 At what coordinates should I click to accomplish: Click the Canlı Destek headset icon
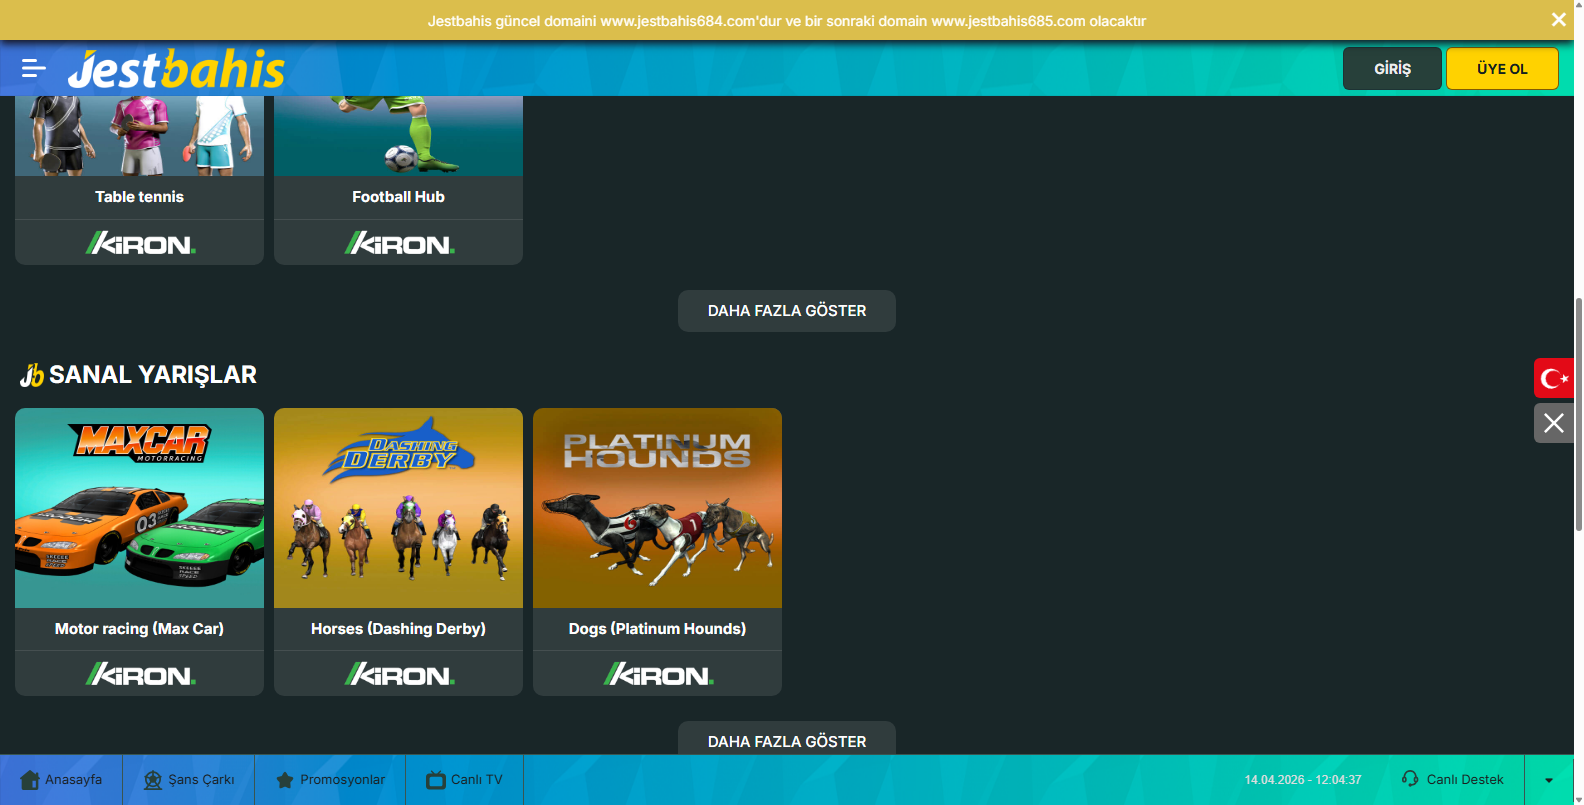(x=1410, y=779)
